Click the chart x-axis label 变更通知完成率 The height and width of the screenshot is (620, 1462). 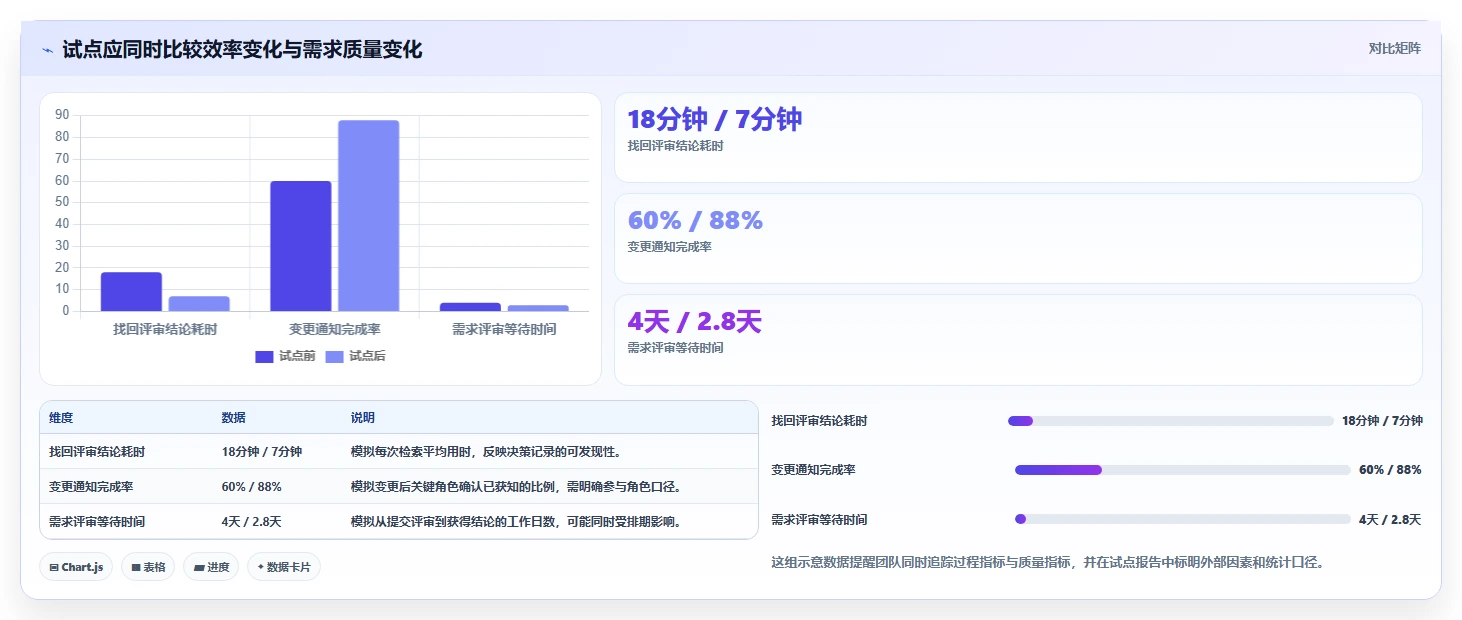tap(335, 329)
